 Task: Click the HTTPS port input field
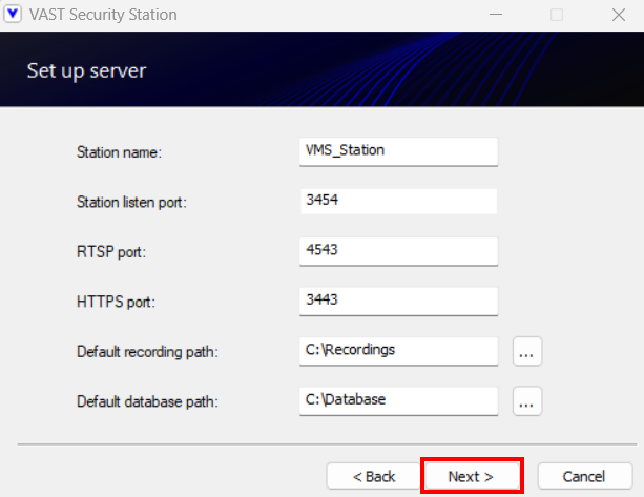coord(398,301)
